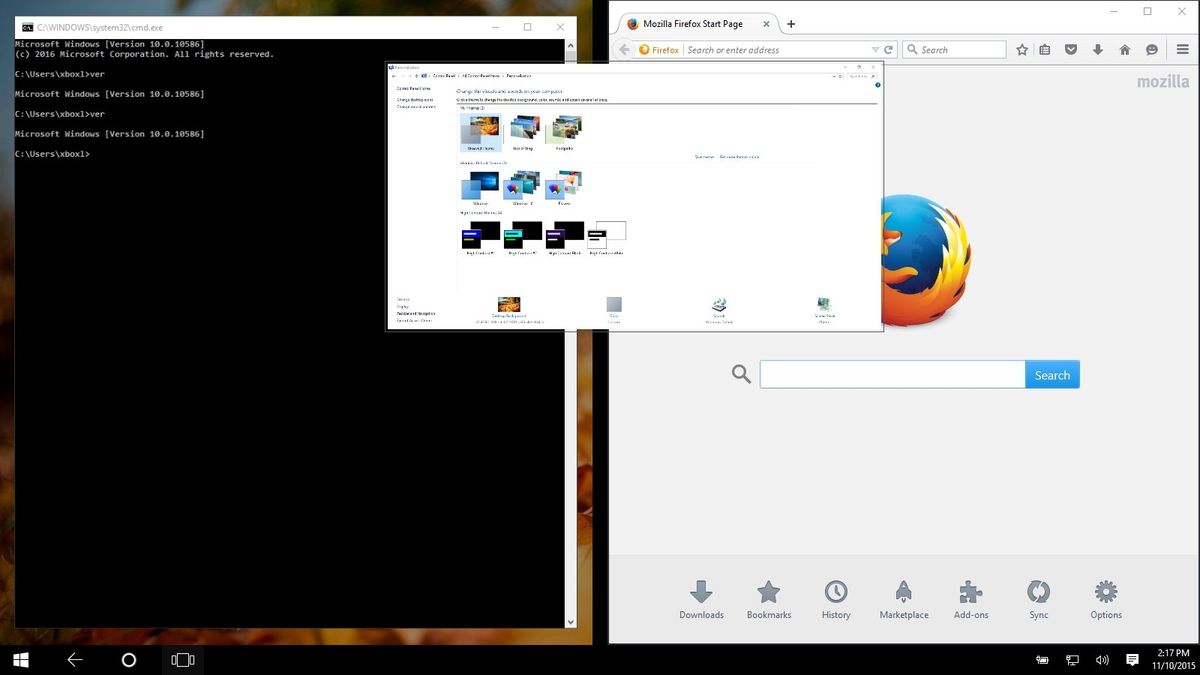Open Change mouse pointers settings
Screen dimensions: 1200x675
tap(417, 107)
